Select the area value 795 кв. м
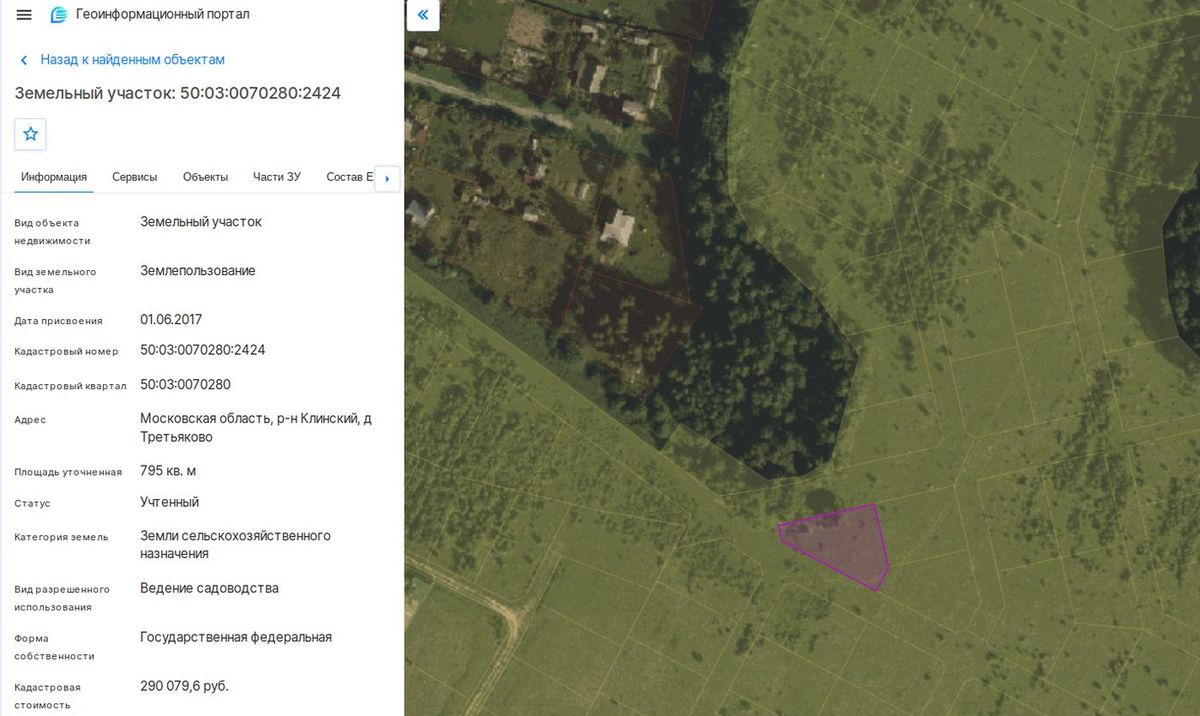 click(168, 470)
